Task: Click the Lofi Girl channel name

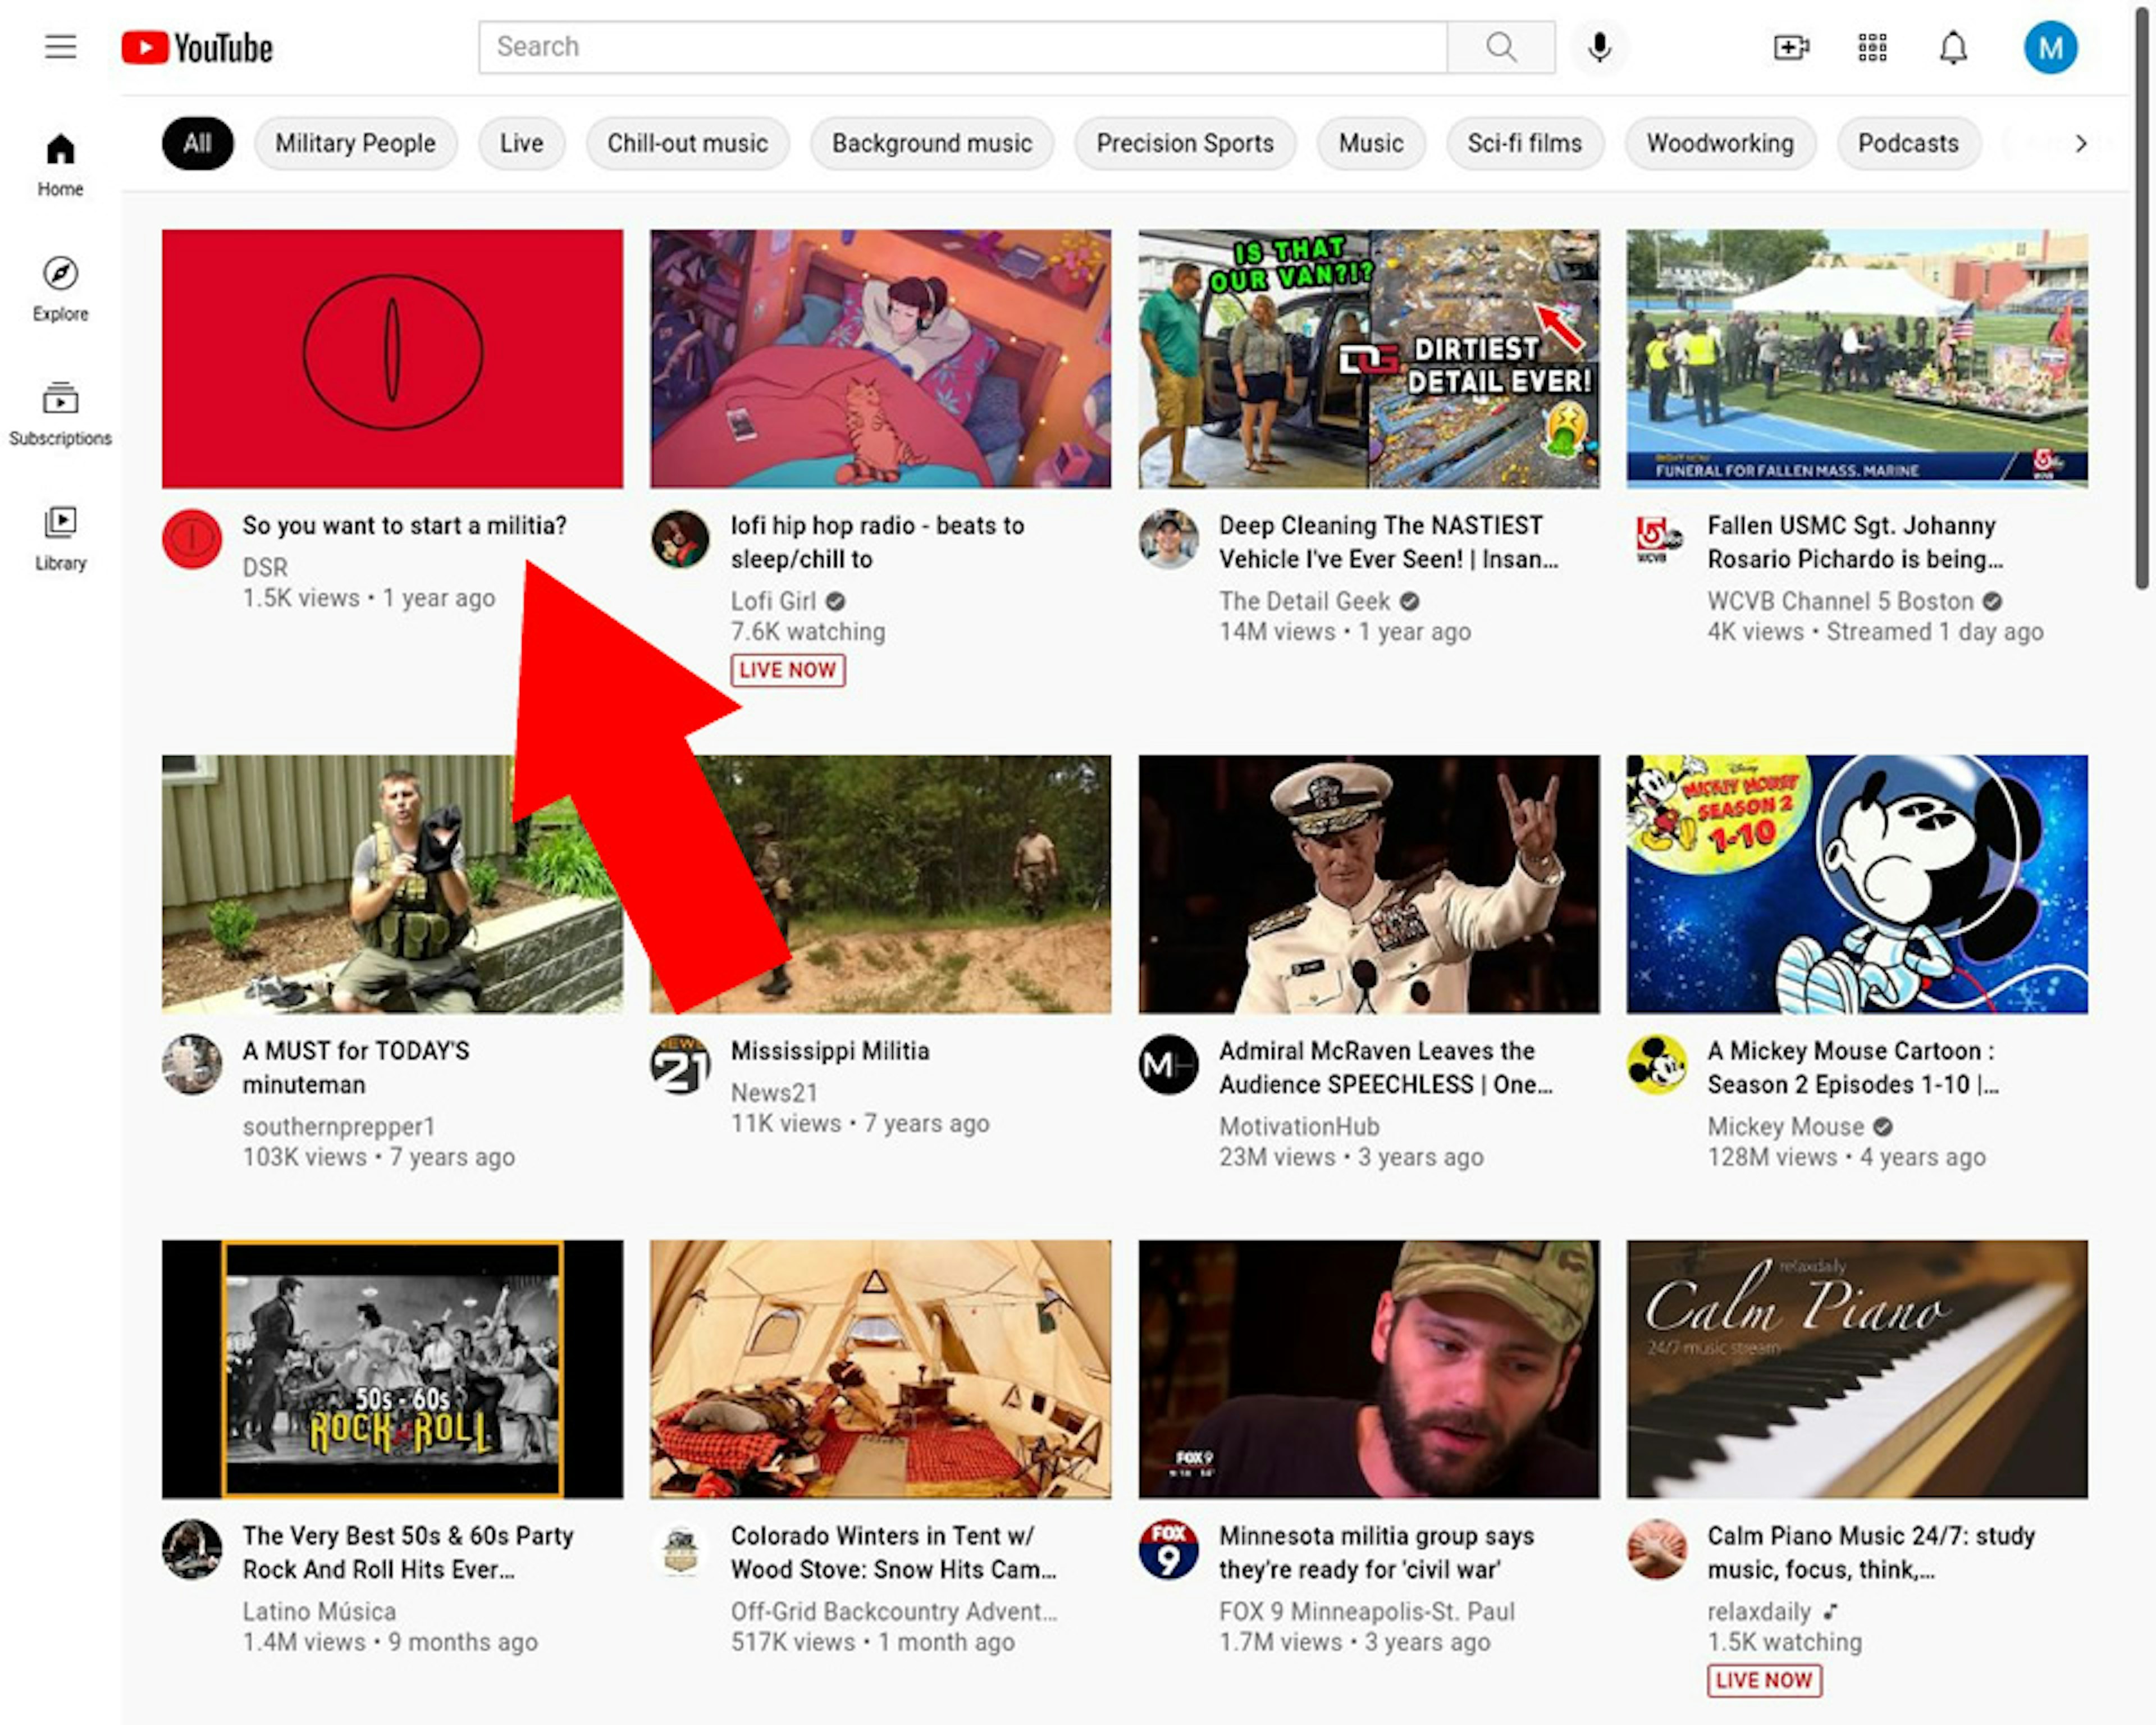Action: 773,601
